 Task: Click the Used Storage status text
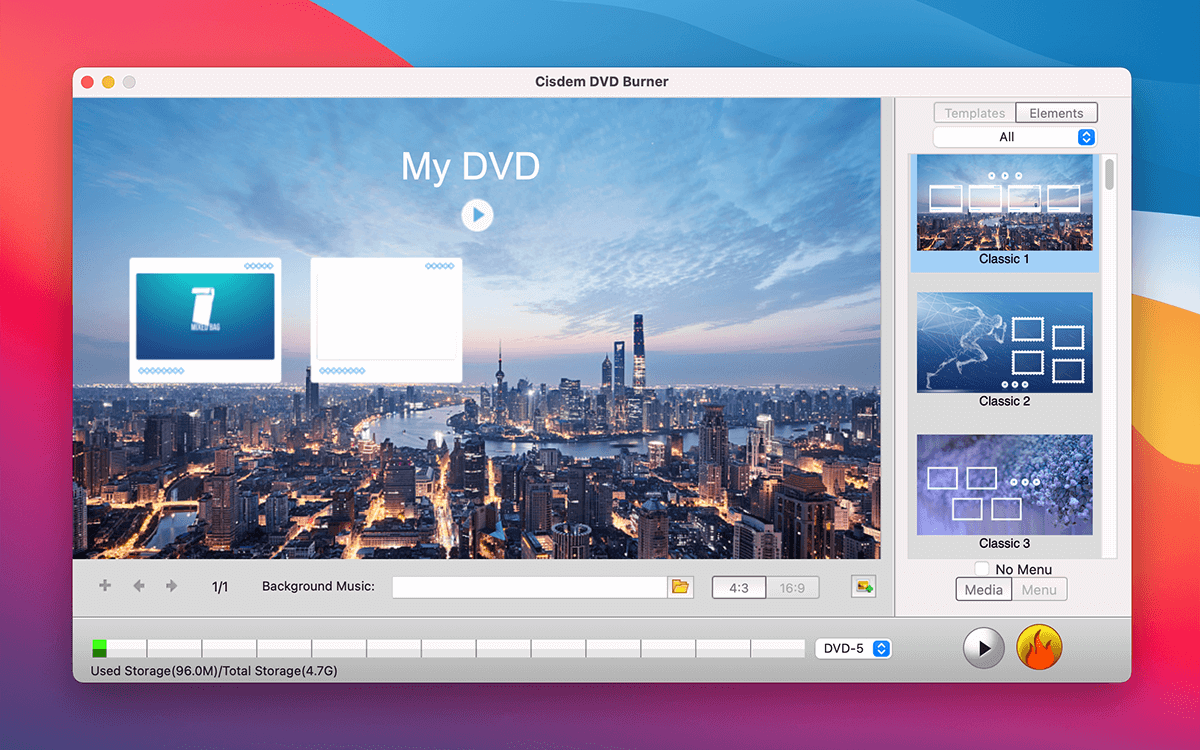[214, 671]
